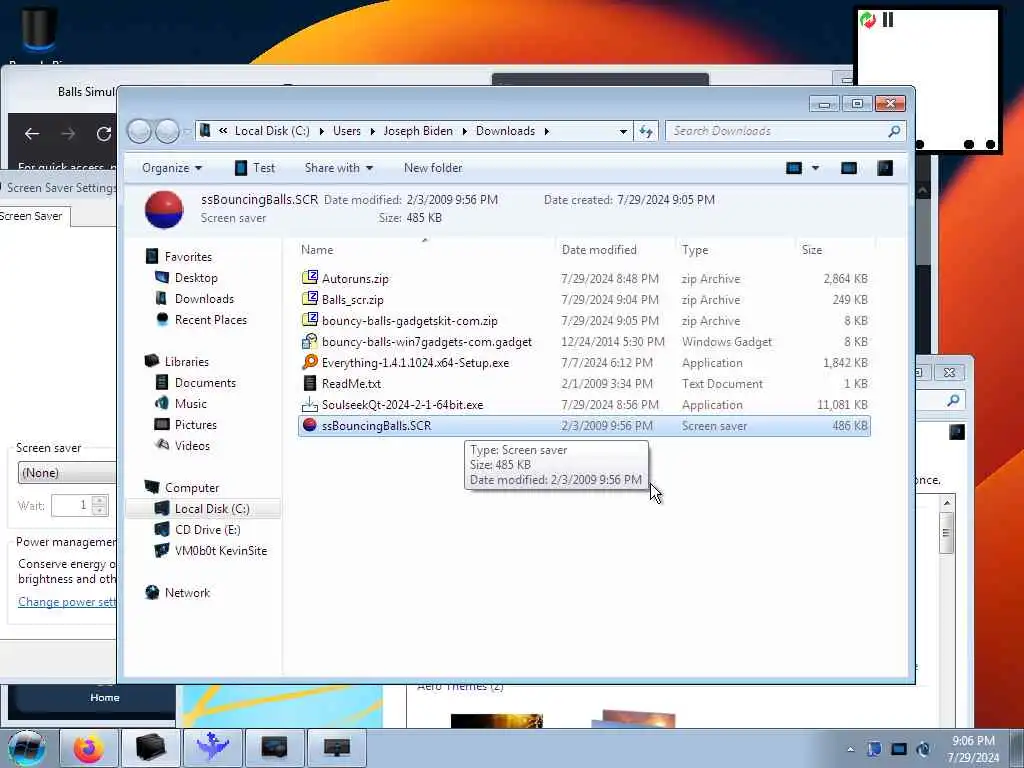Click the Back navigation button in Explorer
This screenshot has width=1024, height=768.
[139, 131]
